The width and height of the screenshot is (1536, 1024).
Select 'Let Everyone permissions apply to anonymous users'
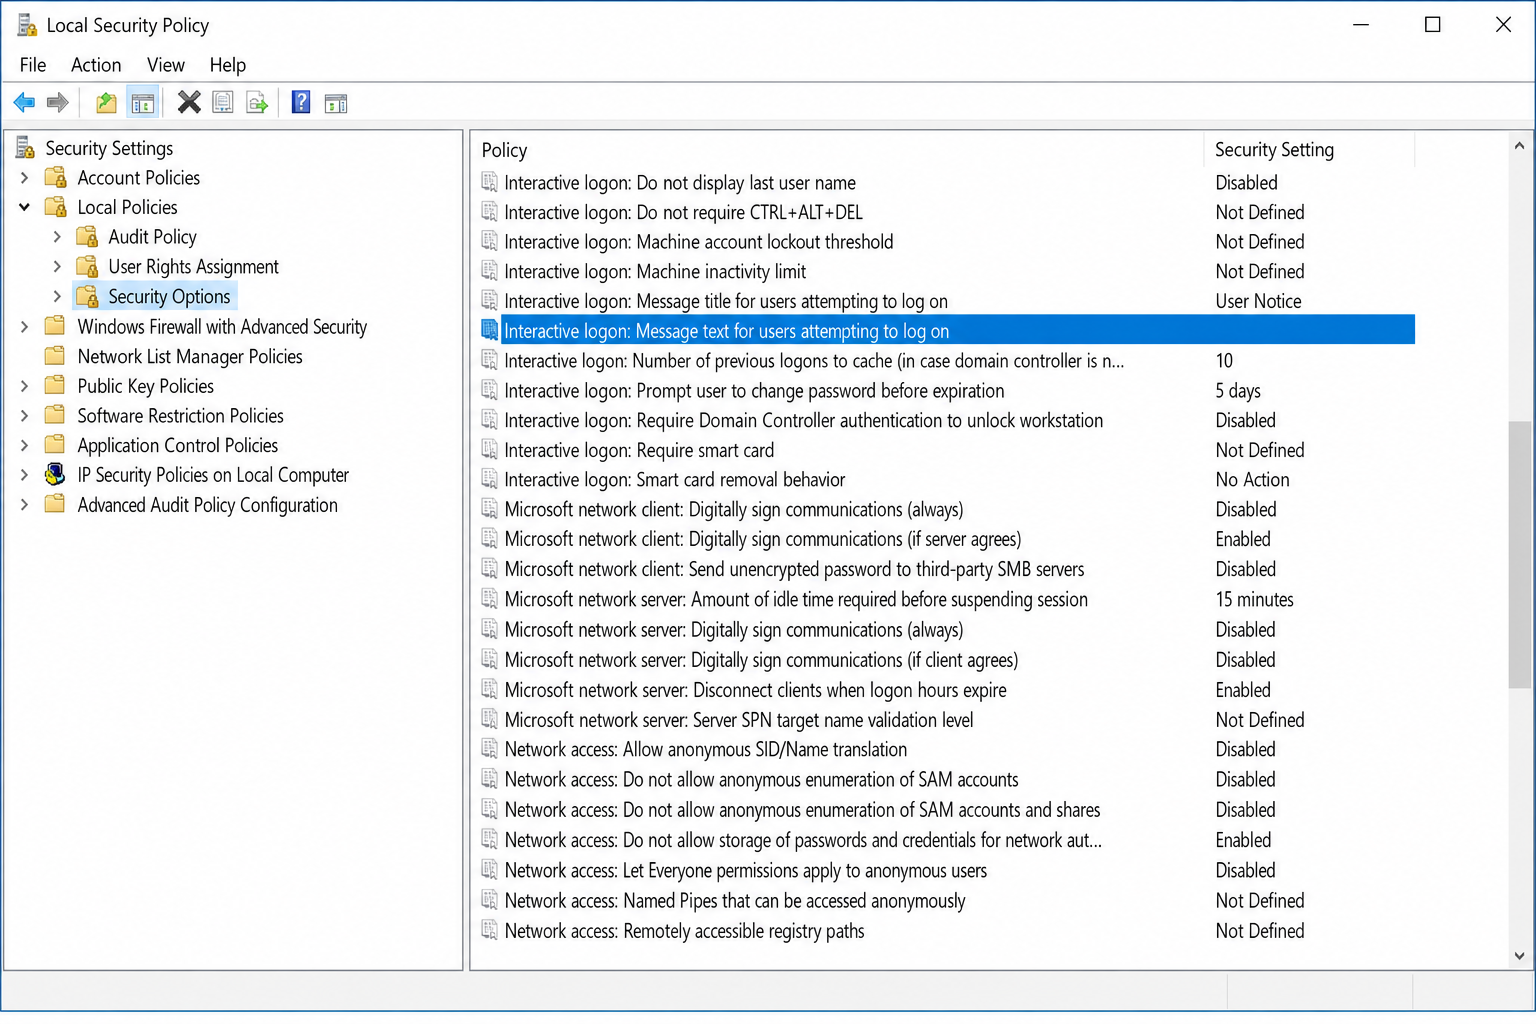tap(746, 870)
